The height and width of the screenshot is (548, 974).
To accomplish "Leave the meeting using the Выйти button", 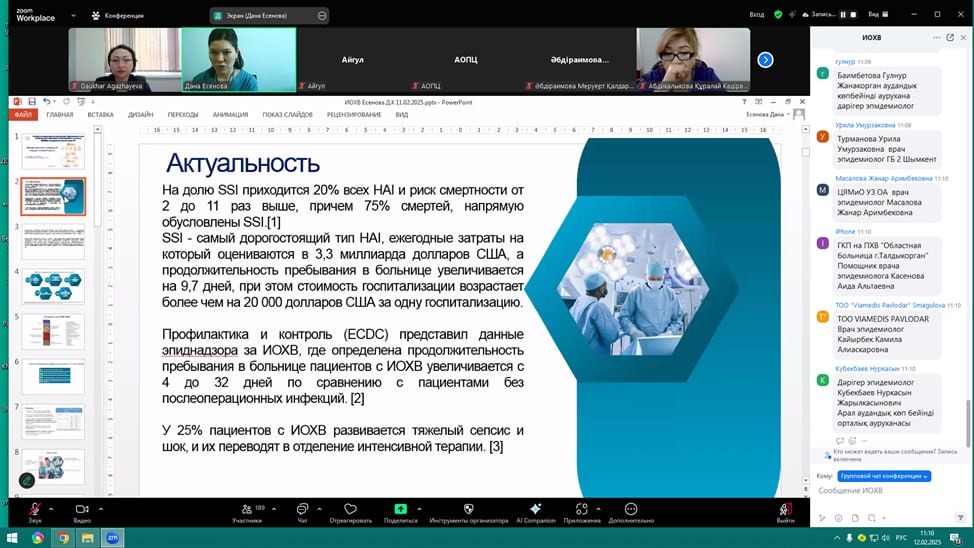I will click(785, 510).
